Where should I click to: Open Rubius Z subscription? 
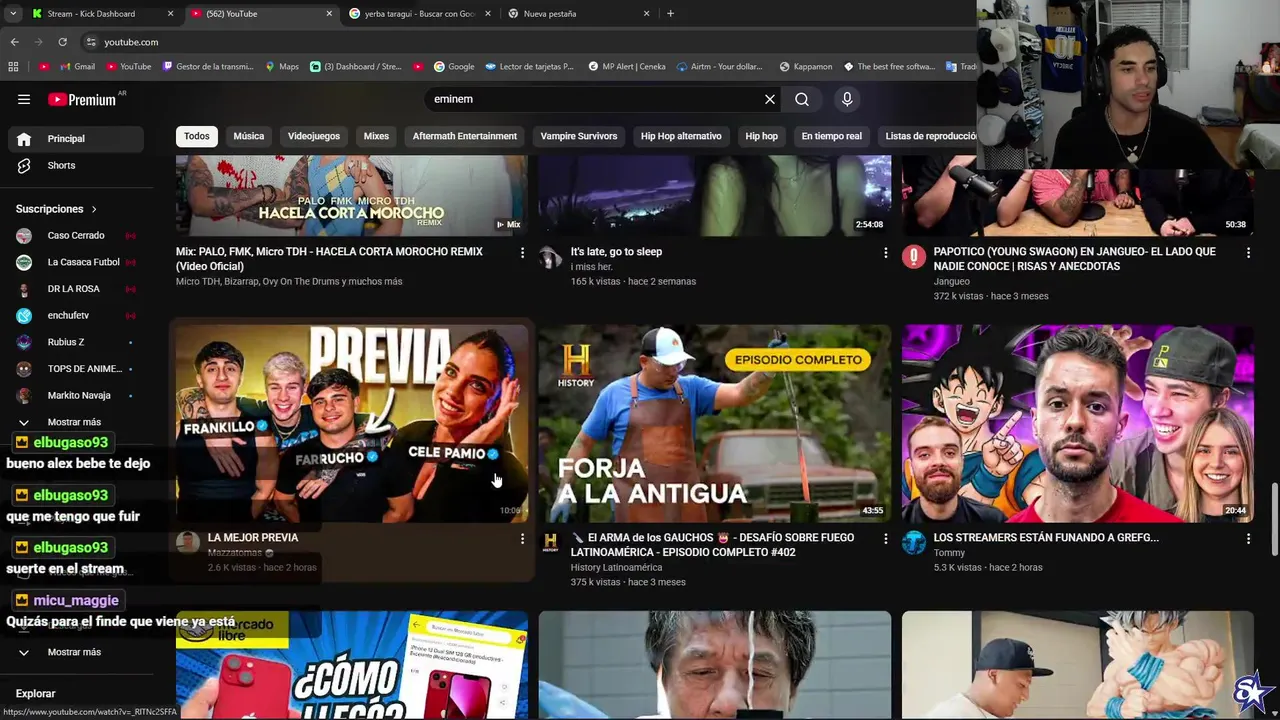coord(76,342)
